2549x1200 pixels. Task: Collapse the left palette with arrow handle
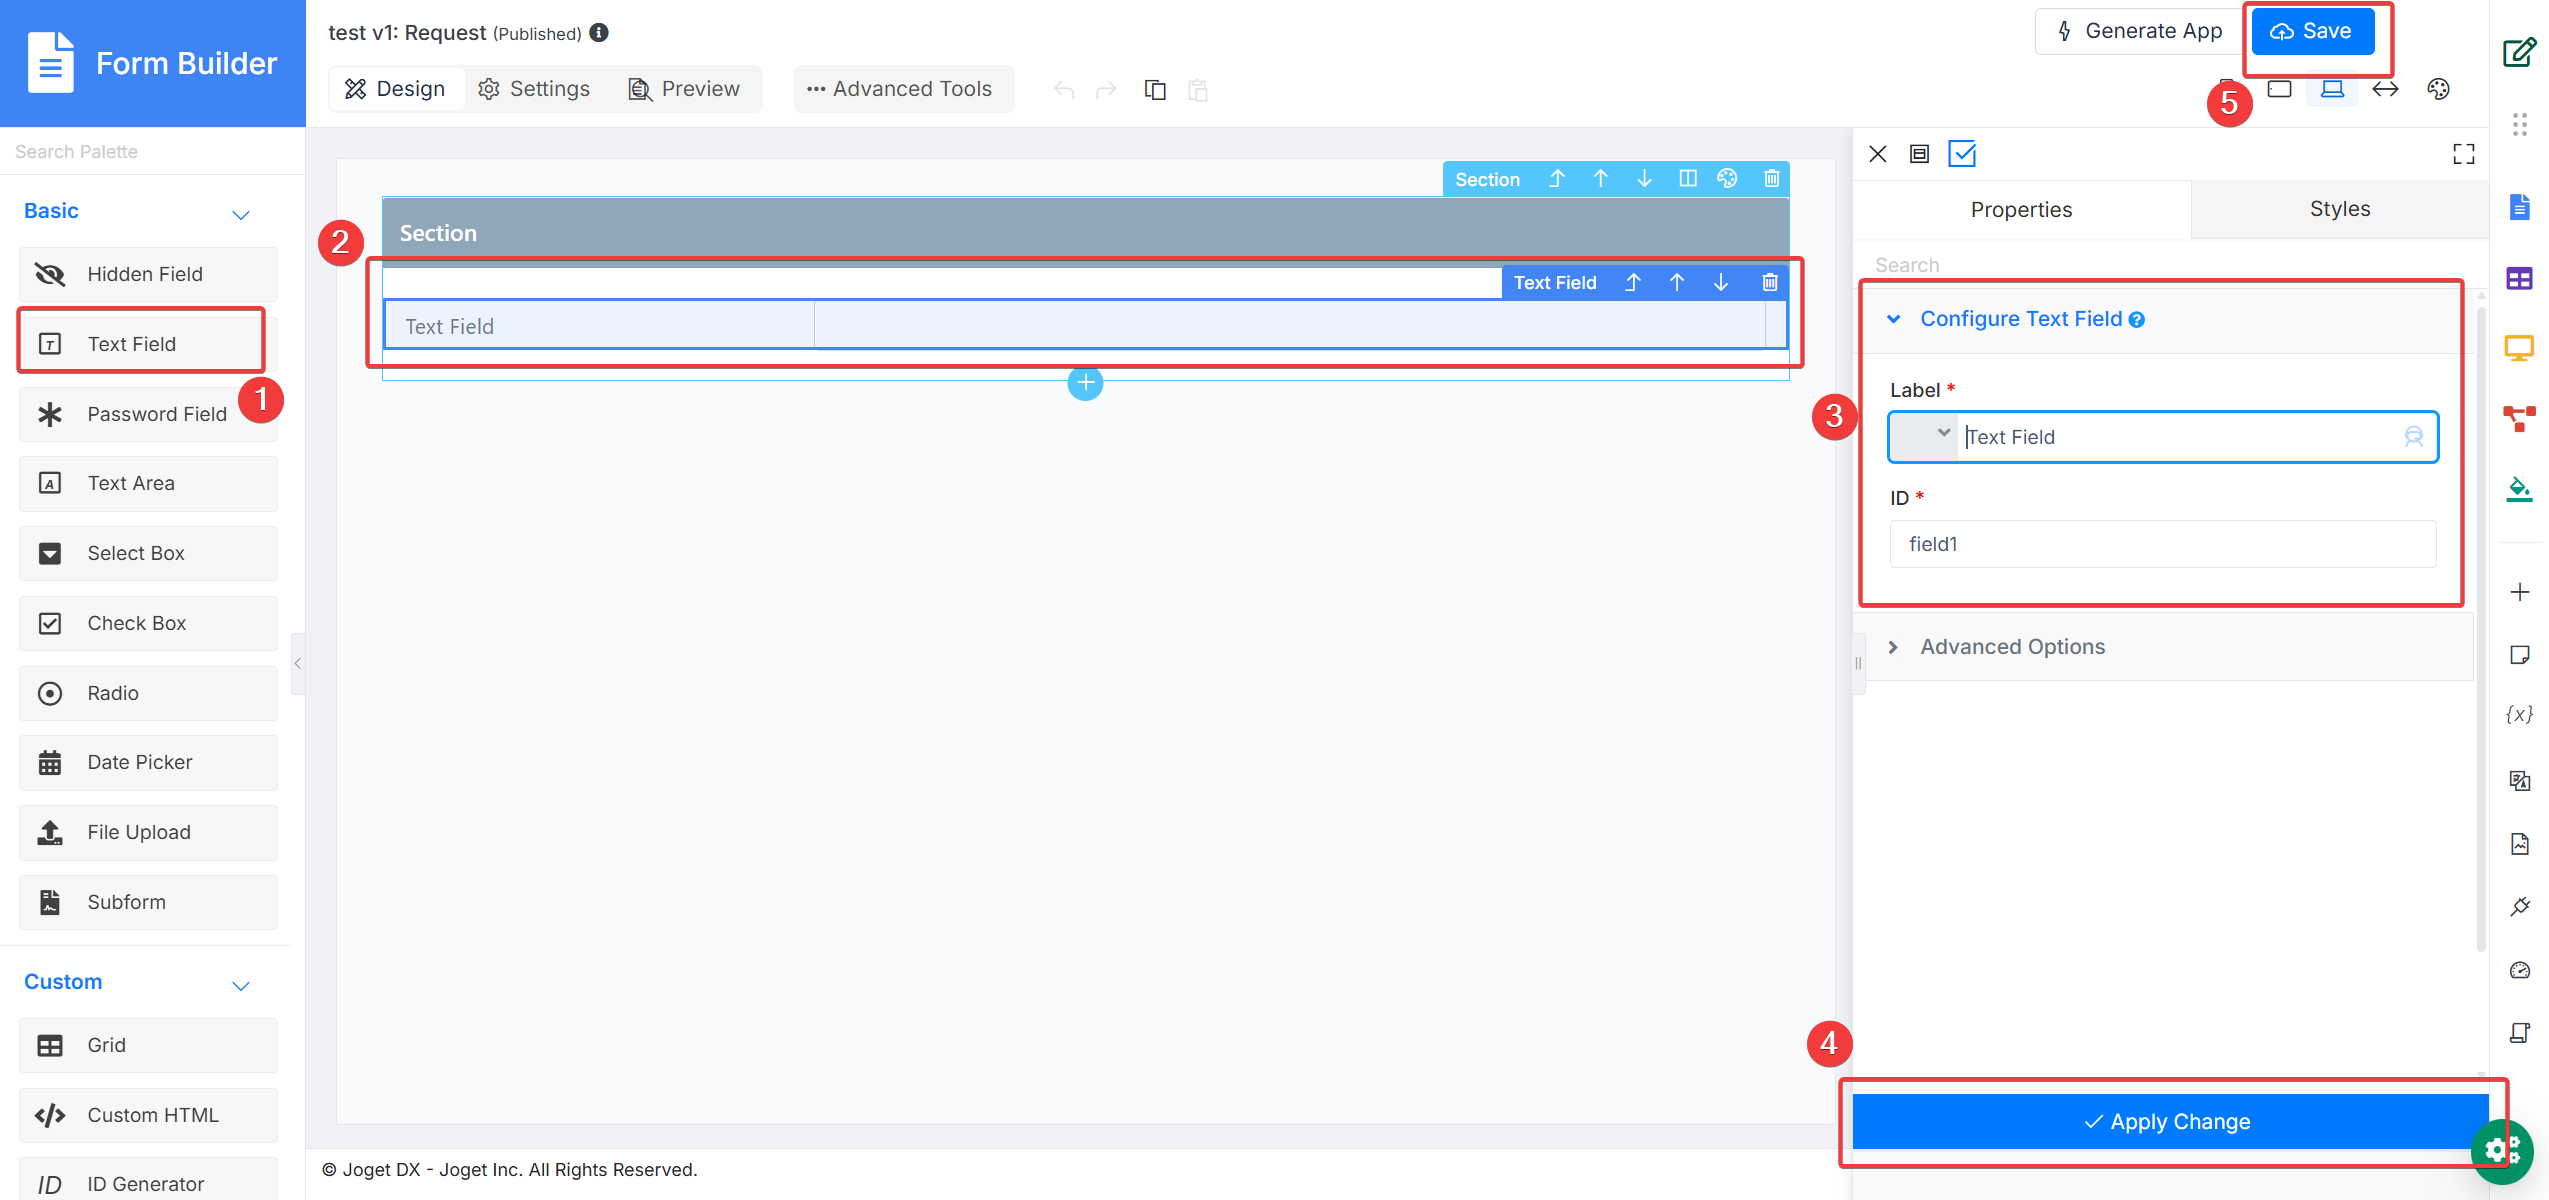click(x=297, y=663)
